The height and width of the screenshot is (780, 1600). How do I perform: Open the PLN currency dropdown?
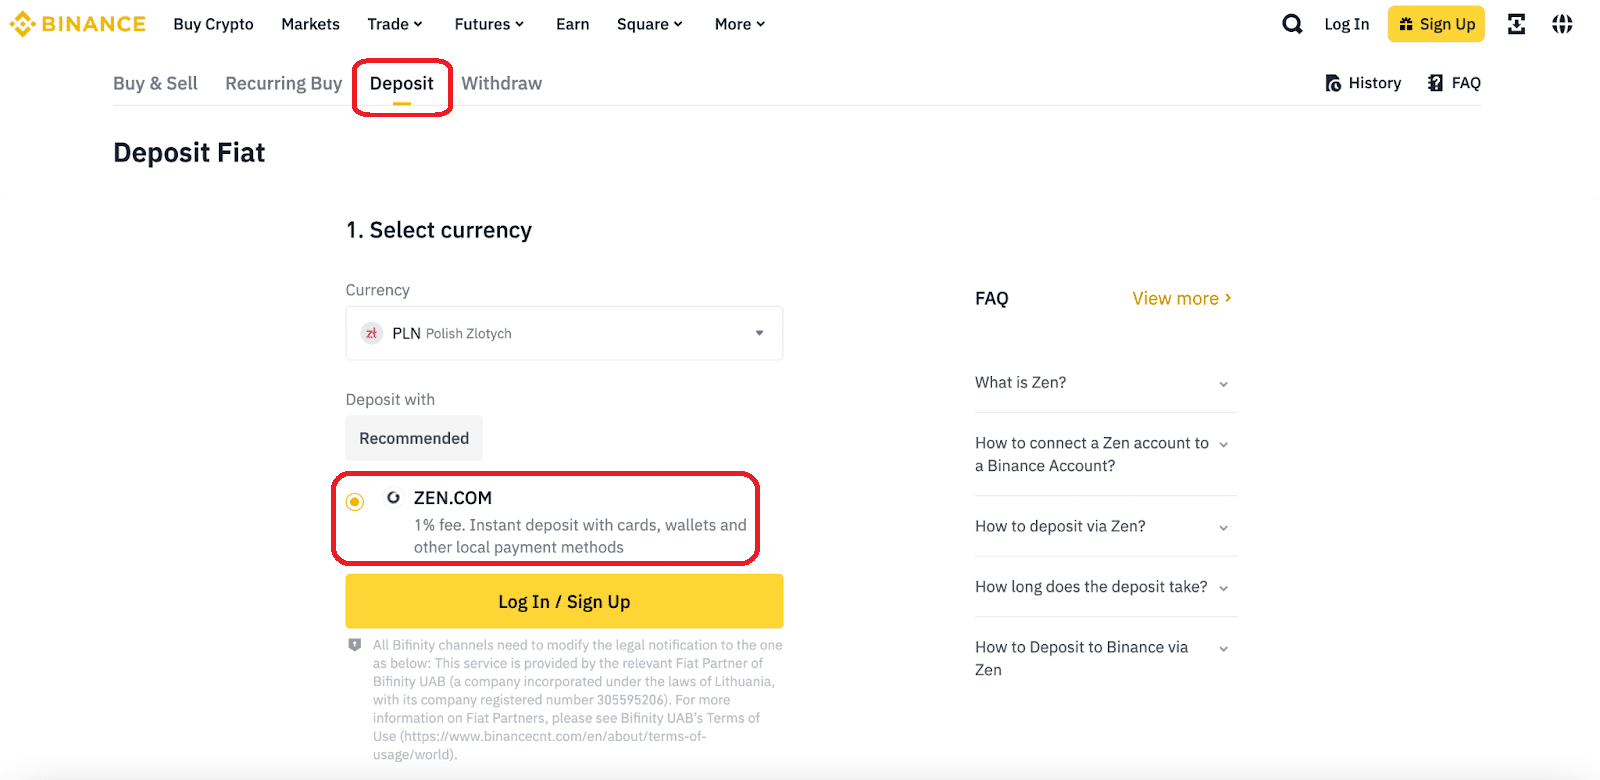coord(564,333)
